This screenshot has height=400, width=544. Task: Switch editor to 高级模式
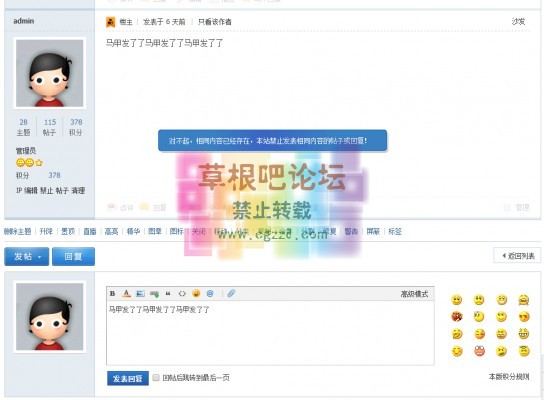[414, 294]
